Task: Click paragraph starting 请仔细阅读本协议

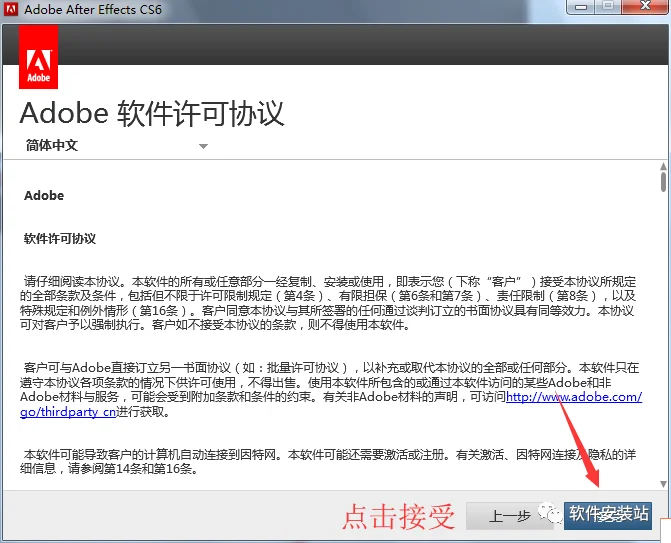Action: pyautogui.click(x=328, y=303)
